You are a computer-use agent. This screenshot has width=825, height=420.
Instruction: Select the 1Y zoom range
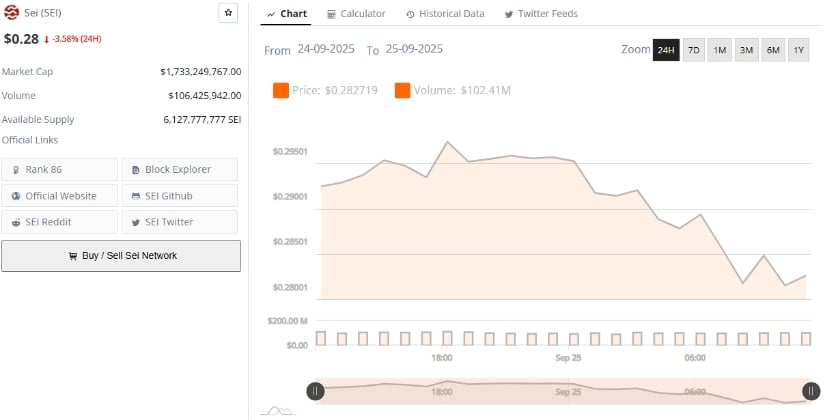798,50
